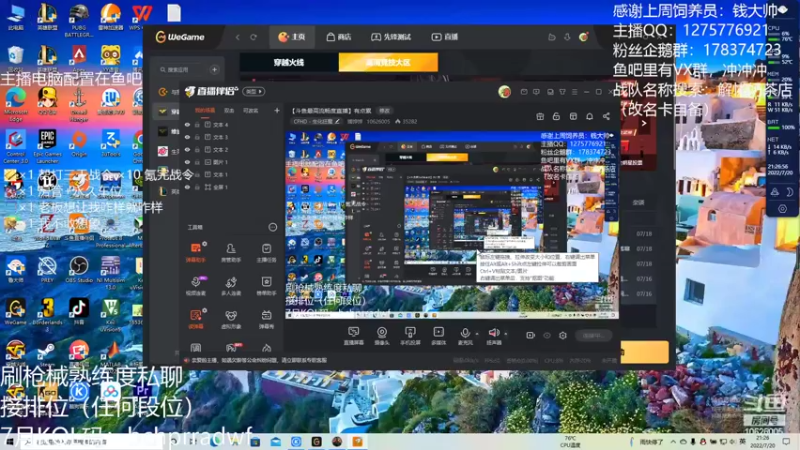This screenshot has height=450, width=800.
Task: Click the WeGame back arrow
Action: coord(238,37)
